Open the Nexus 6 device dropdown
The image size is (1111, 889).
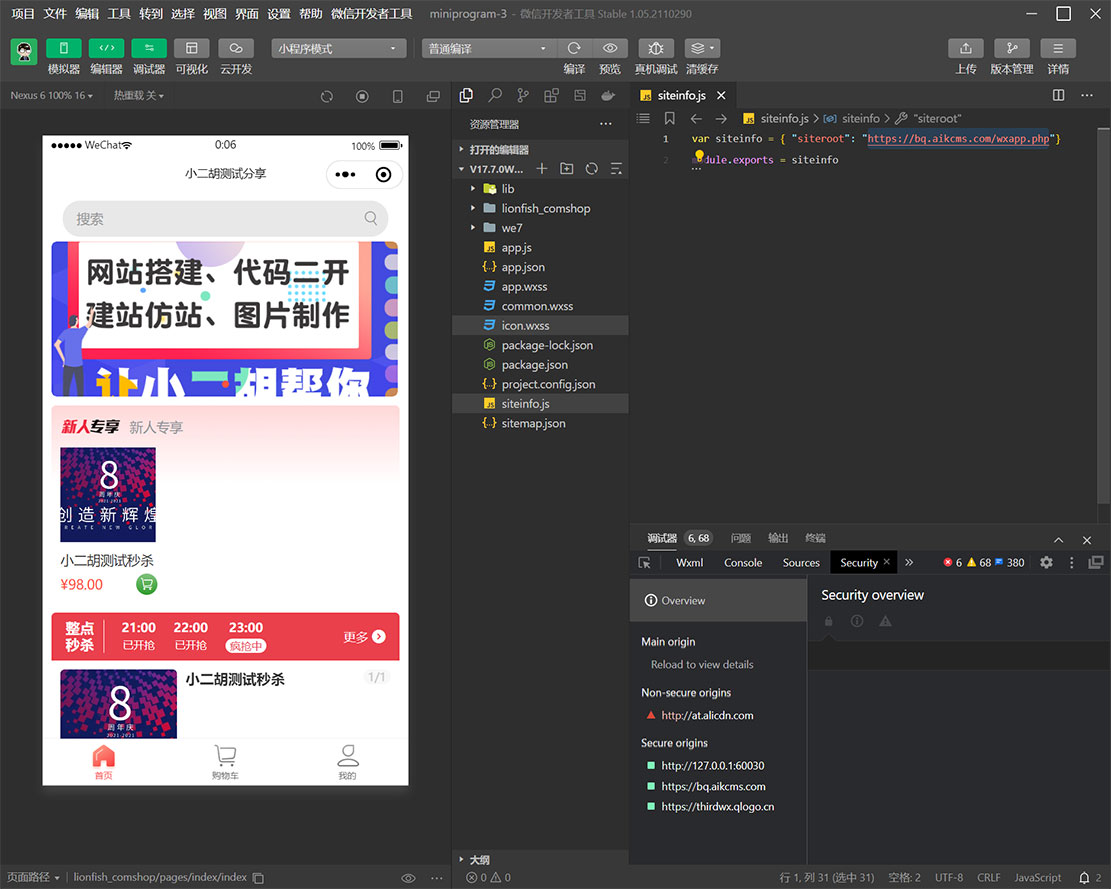(51, 96)
